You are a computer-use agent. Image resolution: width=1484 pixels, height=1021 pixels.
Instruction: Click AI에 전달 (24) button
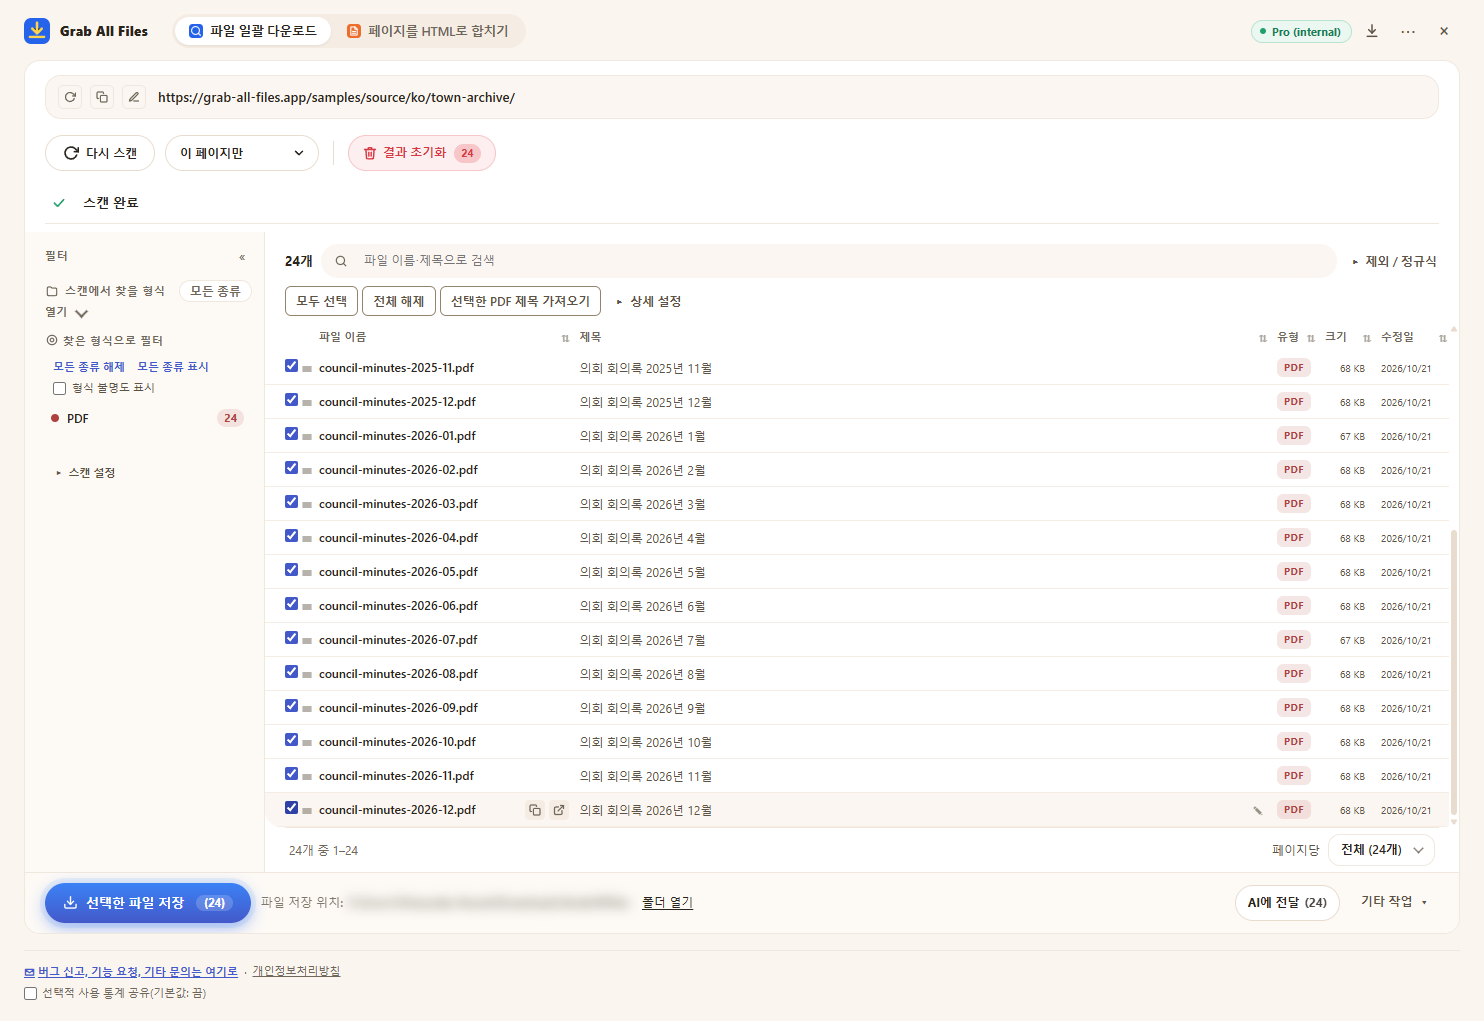(1287, 903)
